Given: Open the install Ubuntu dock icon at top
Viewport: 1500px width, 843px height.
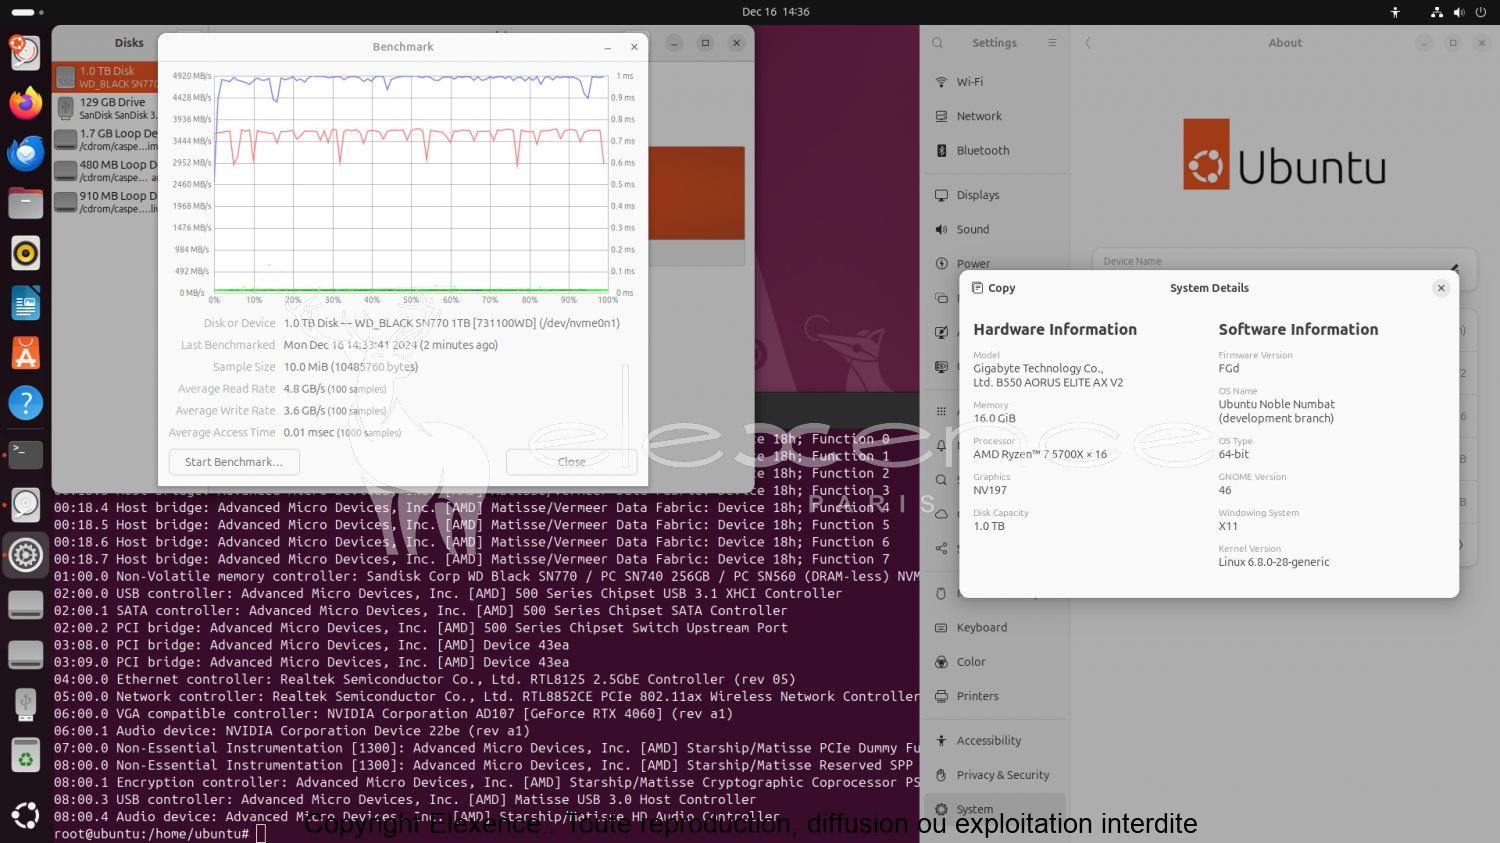Looking at the screenshot, I should click(26, 52).
